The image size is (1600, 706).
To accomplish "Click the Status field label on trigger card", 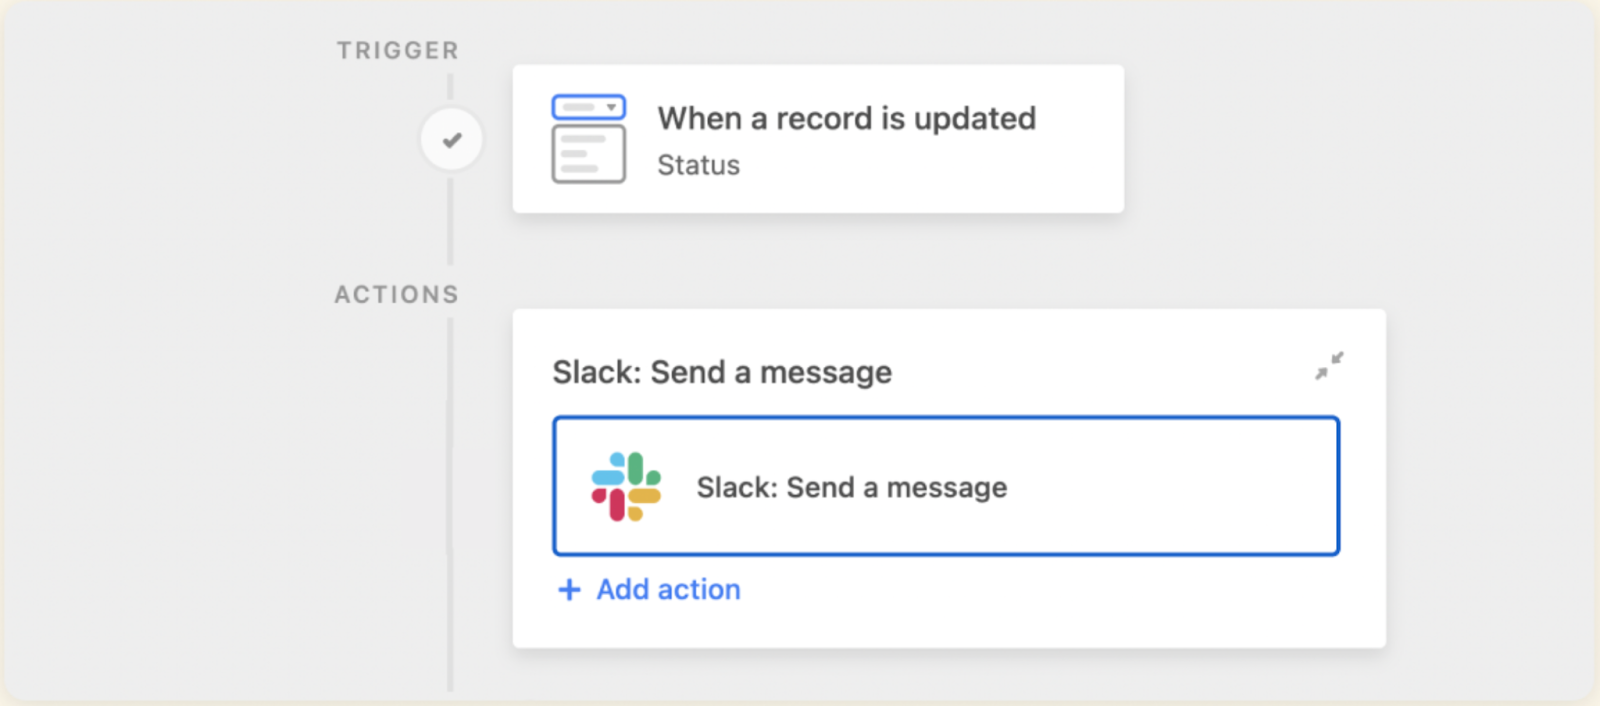I will 698,165.
